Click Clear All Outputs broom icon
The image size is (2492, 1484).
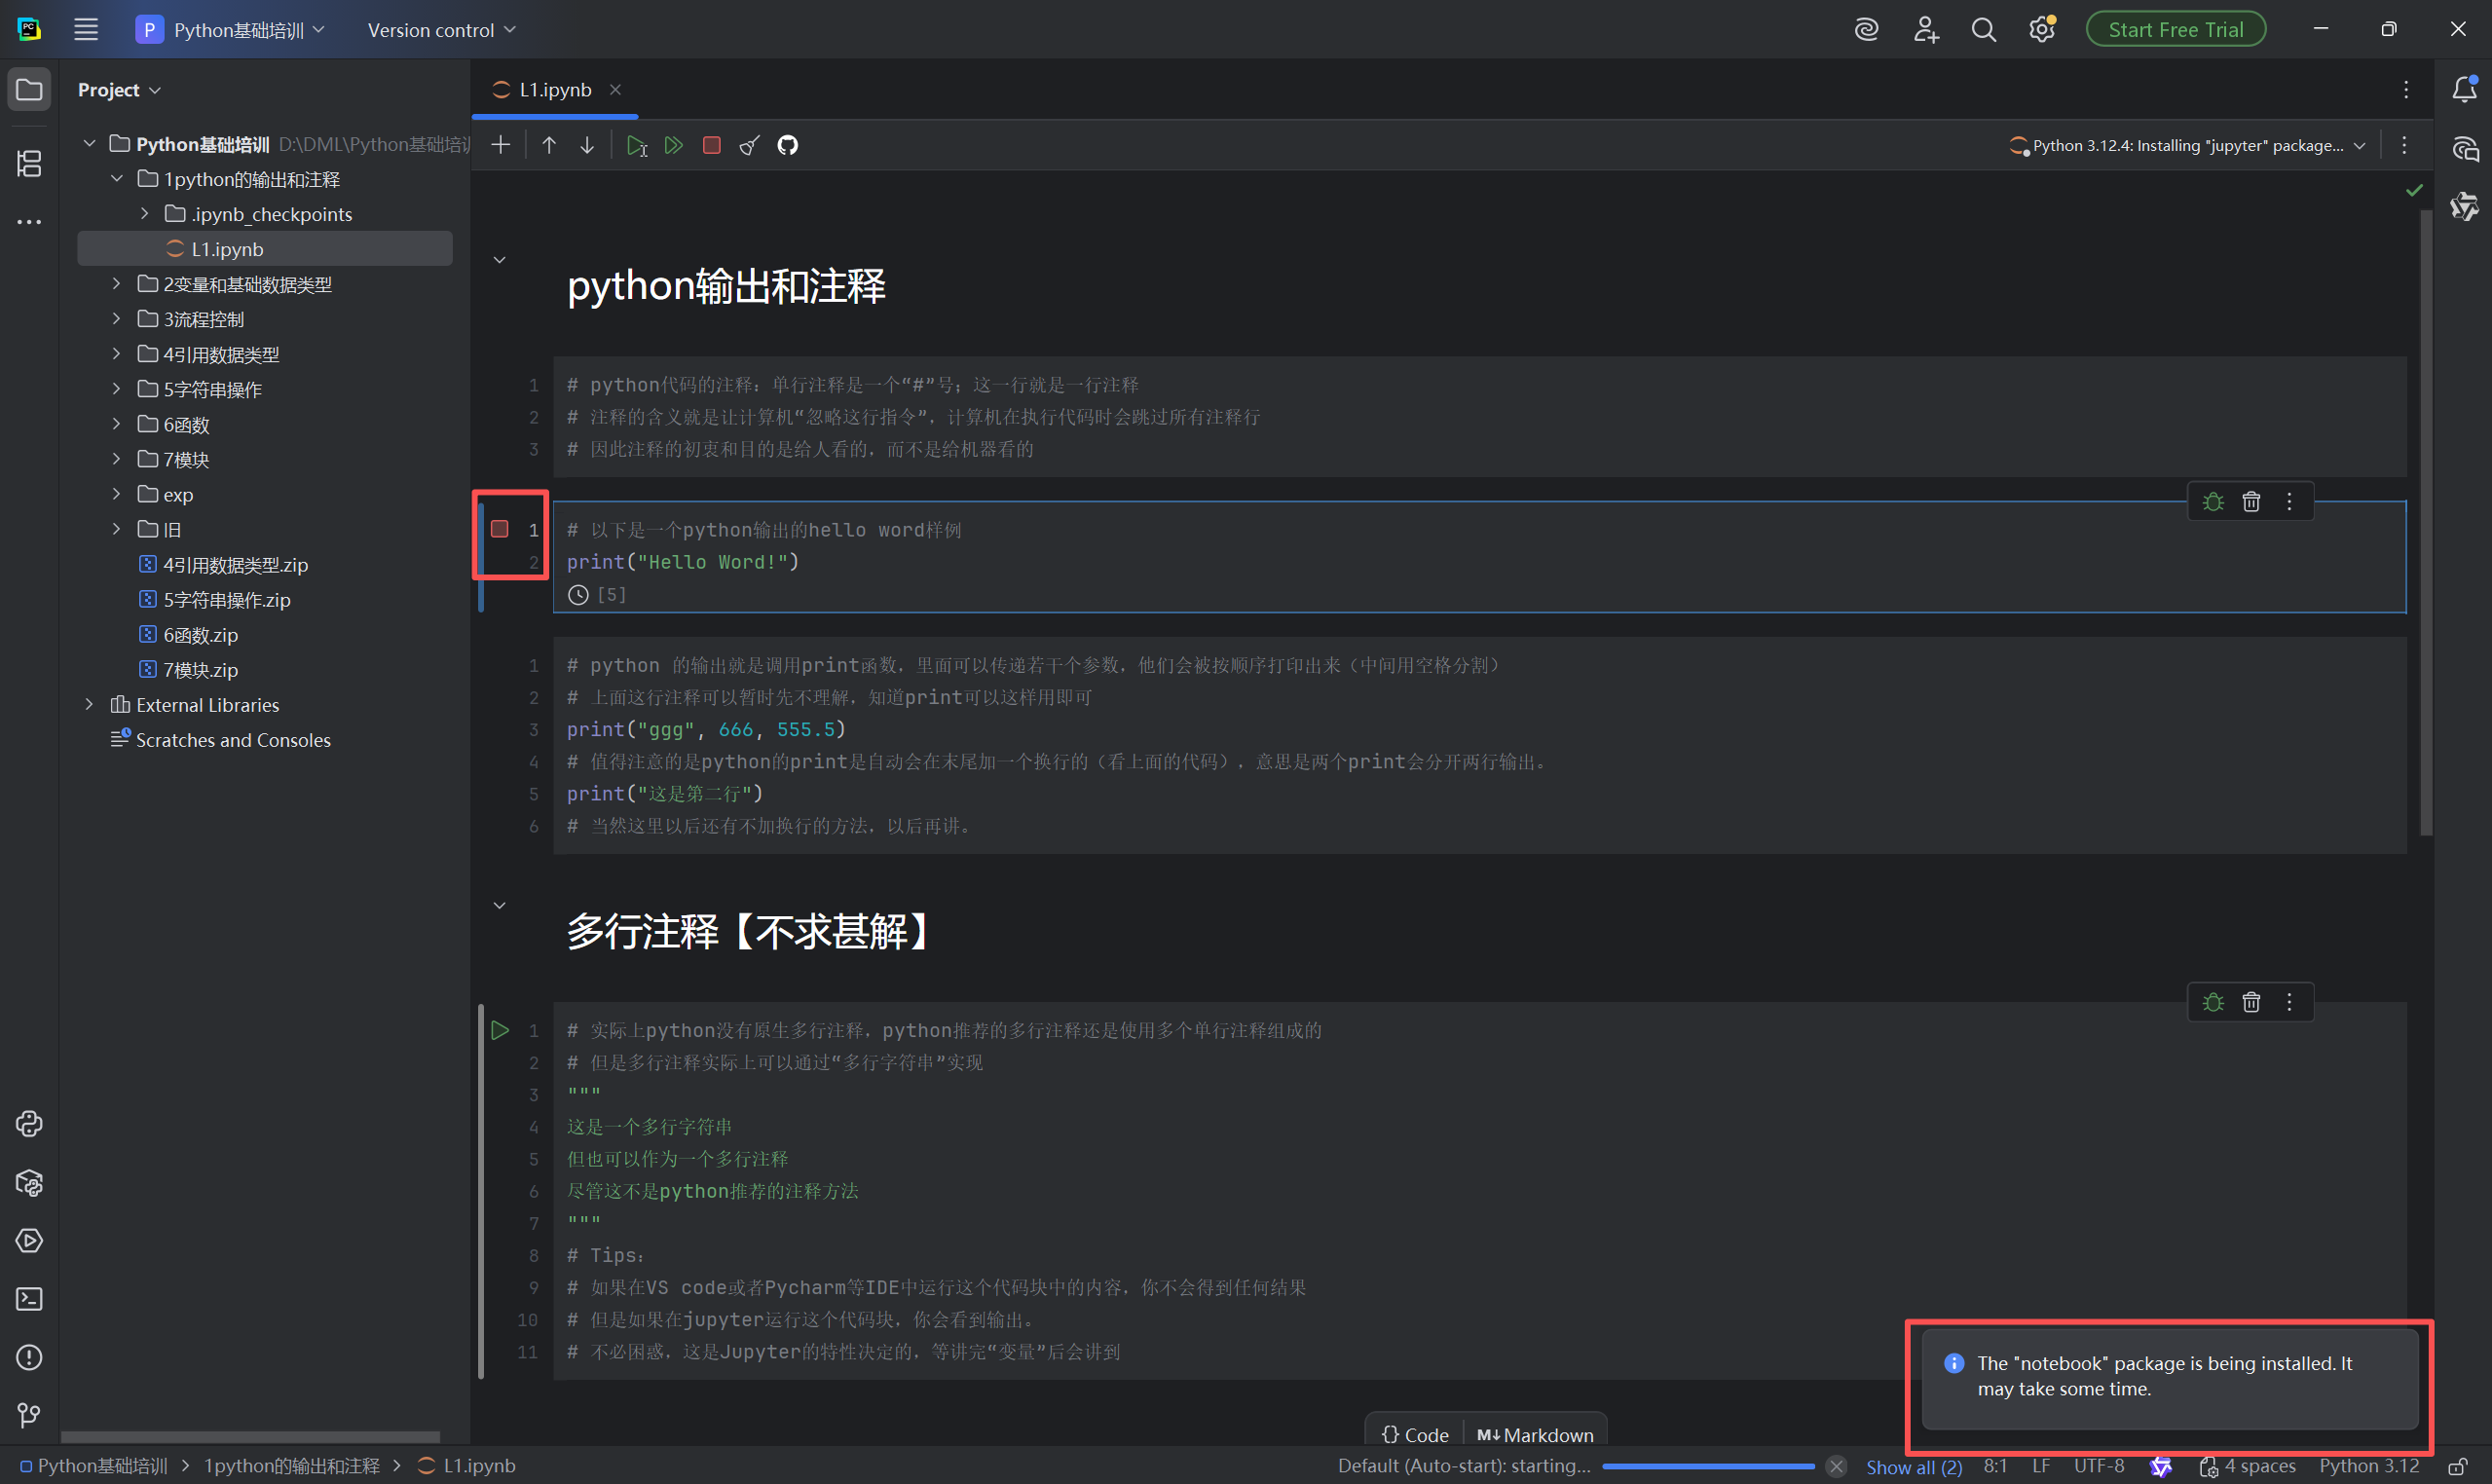click(750, 146)
